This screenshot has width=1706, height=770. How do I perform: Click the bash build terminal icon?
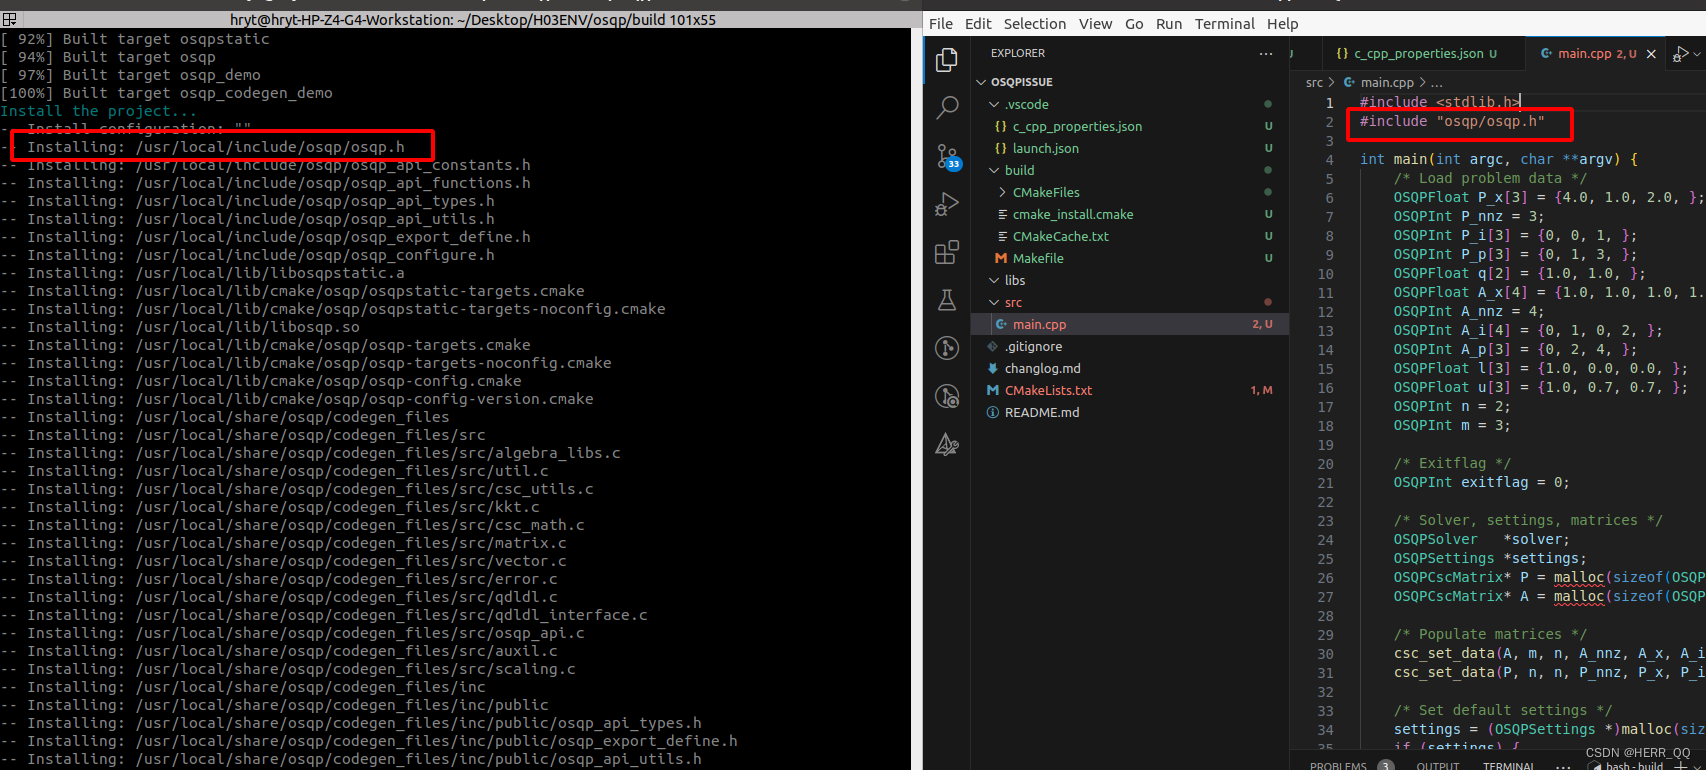(1594, 766)
